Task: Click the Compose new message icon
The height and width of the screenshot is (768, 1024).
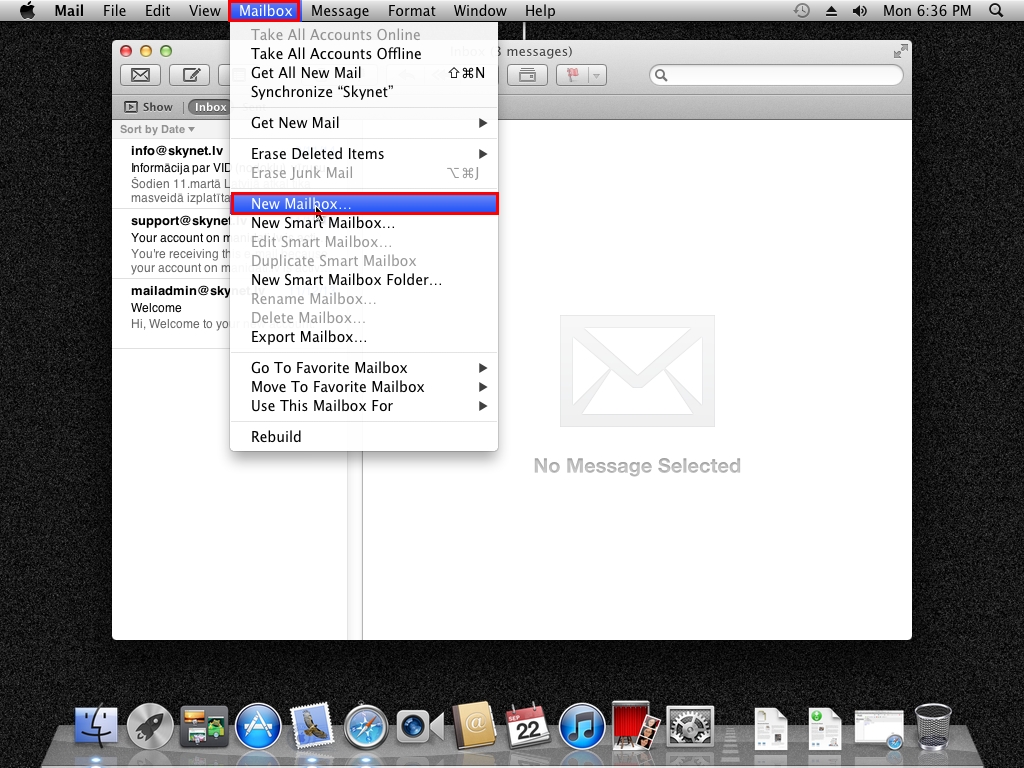Action: tap(189, 75)
